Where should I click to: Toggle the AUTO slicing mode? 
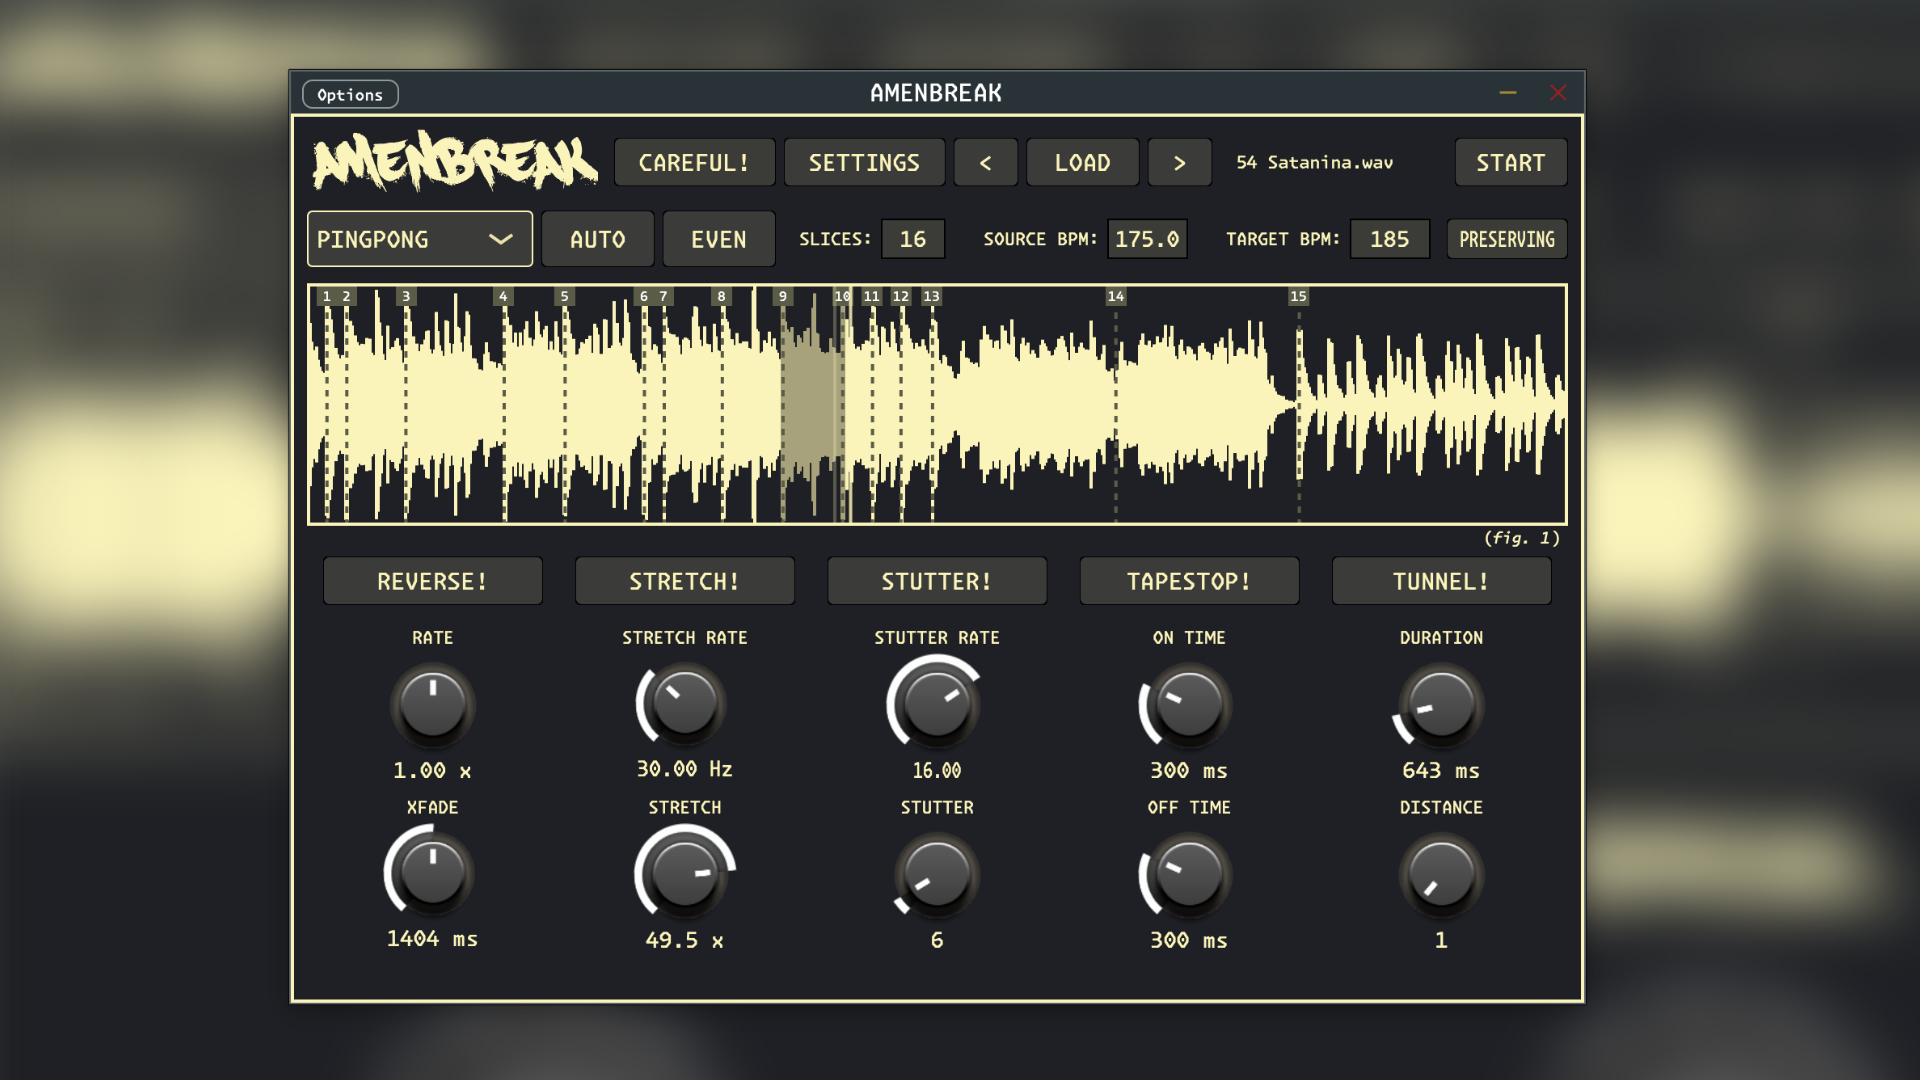[x=597, y=240]
